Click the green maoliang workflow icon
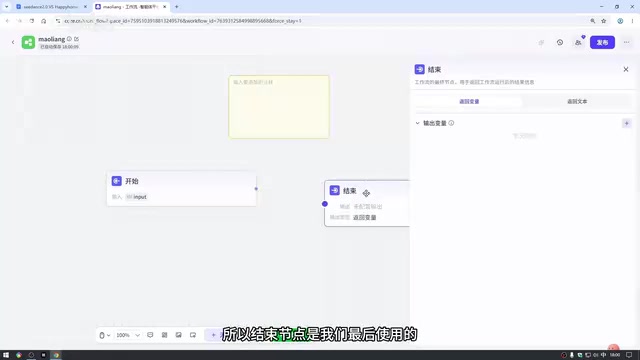 28,42
